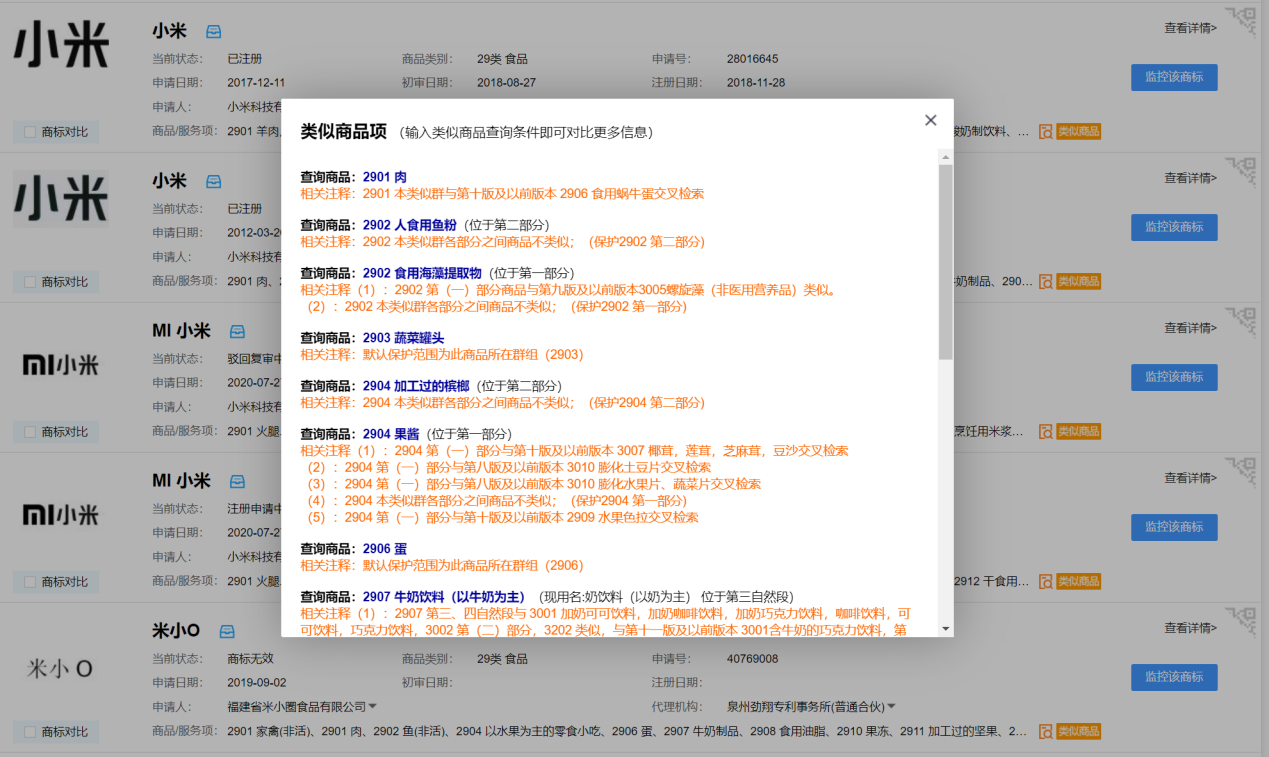Screen dimensions: 1269x757
Task: Open the 2903 蔬菜罐头 query item
Action: tap(403, 338)
